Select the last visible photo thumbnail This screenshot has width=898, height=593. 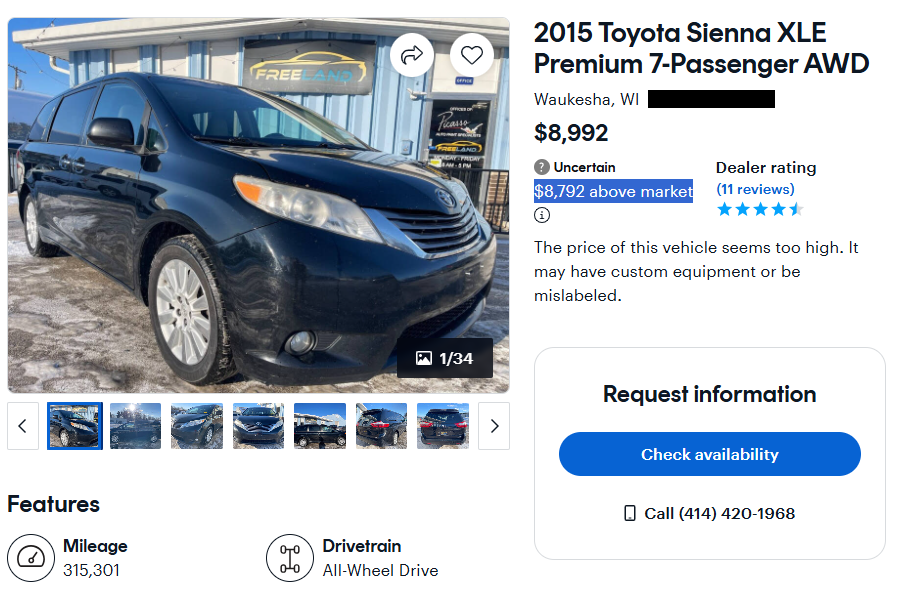coord(442,426)
